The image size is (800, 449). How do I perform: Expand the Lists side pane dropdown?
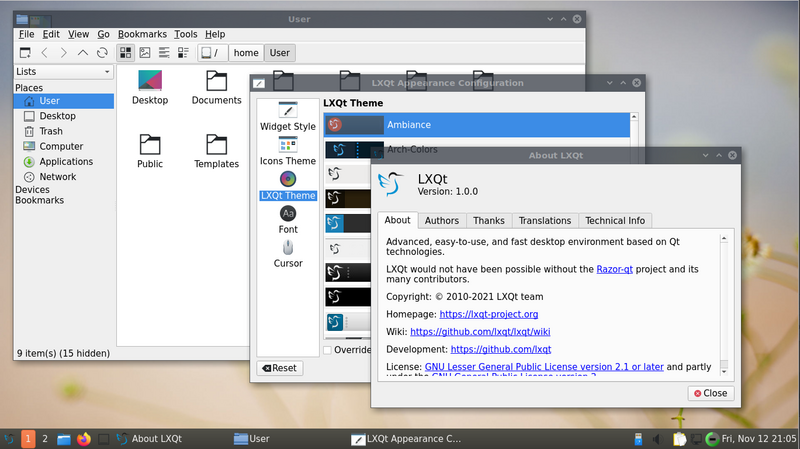tap(64, 72)
